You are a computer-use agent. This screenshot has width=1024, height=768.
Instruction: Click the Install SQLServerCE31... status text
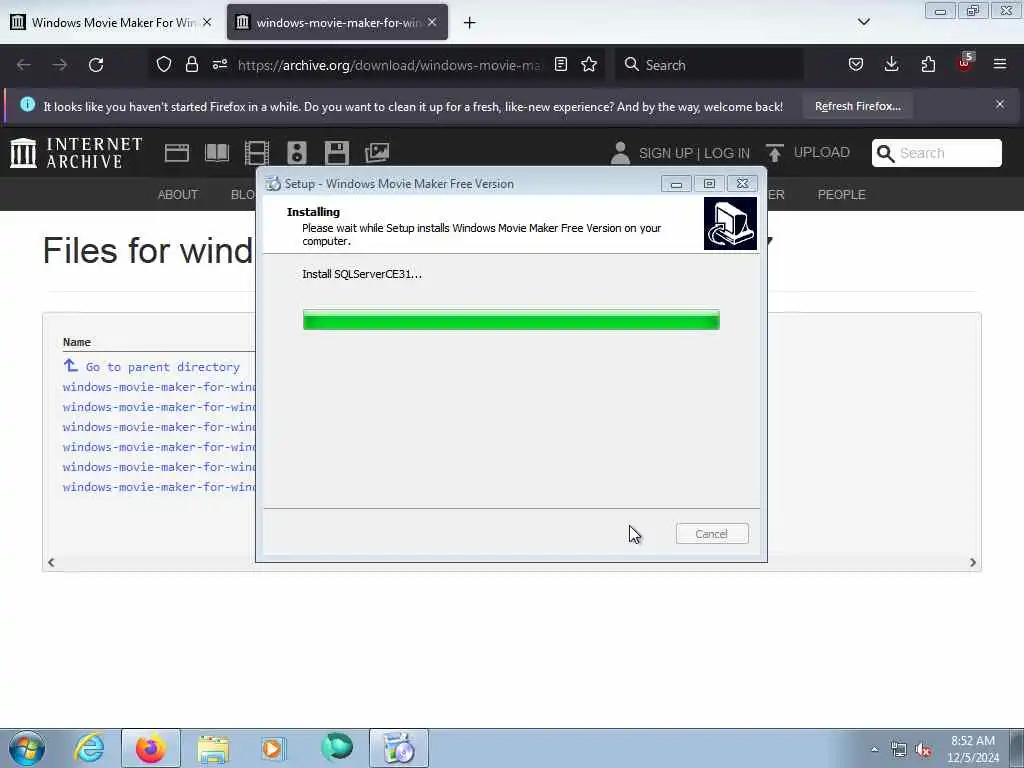tap(362, 274)
